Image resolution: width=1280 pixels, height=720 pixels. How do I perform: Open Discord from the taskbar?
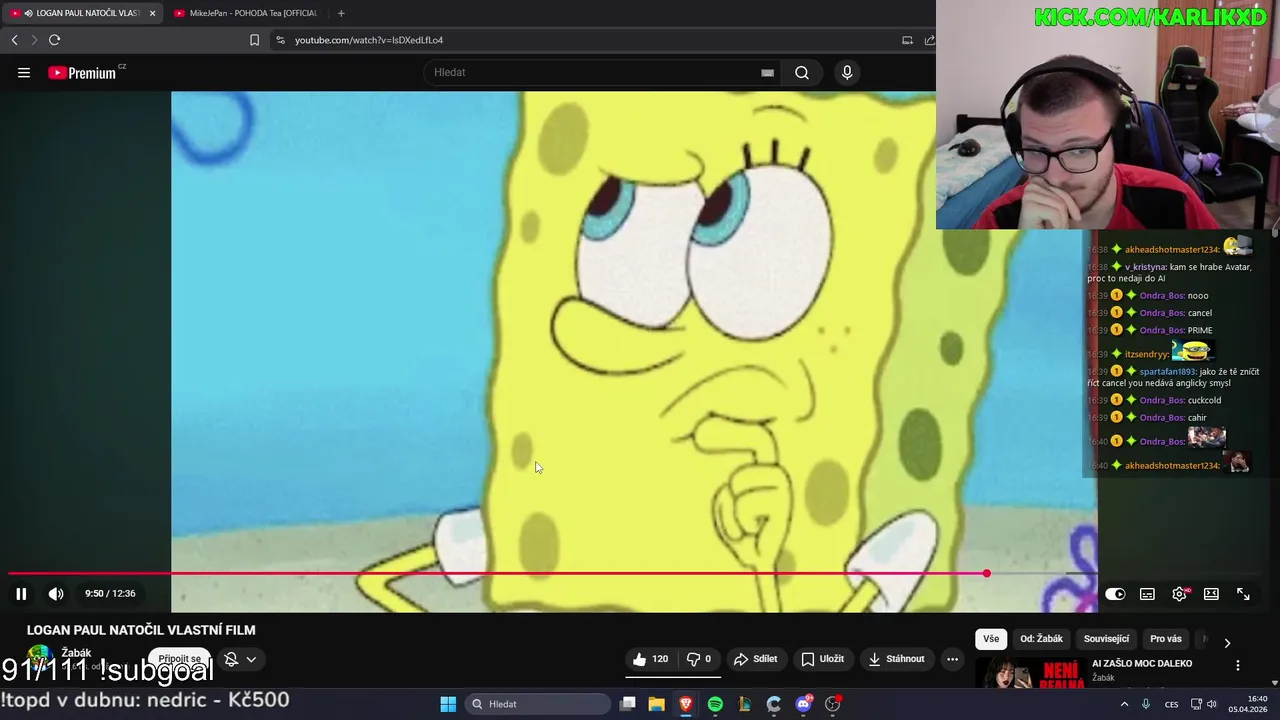tap(803, 704)
